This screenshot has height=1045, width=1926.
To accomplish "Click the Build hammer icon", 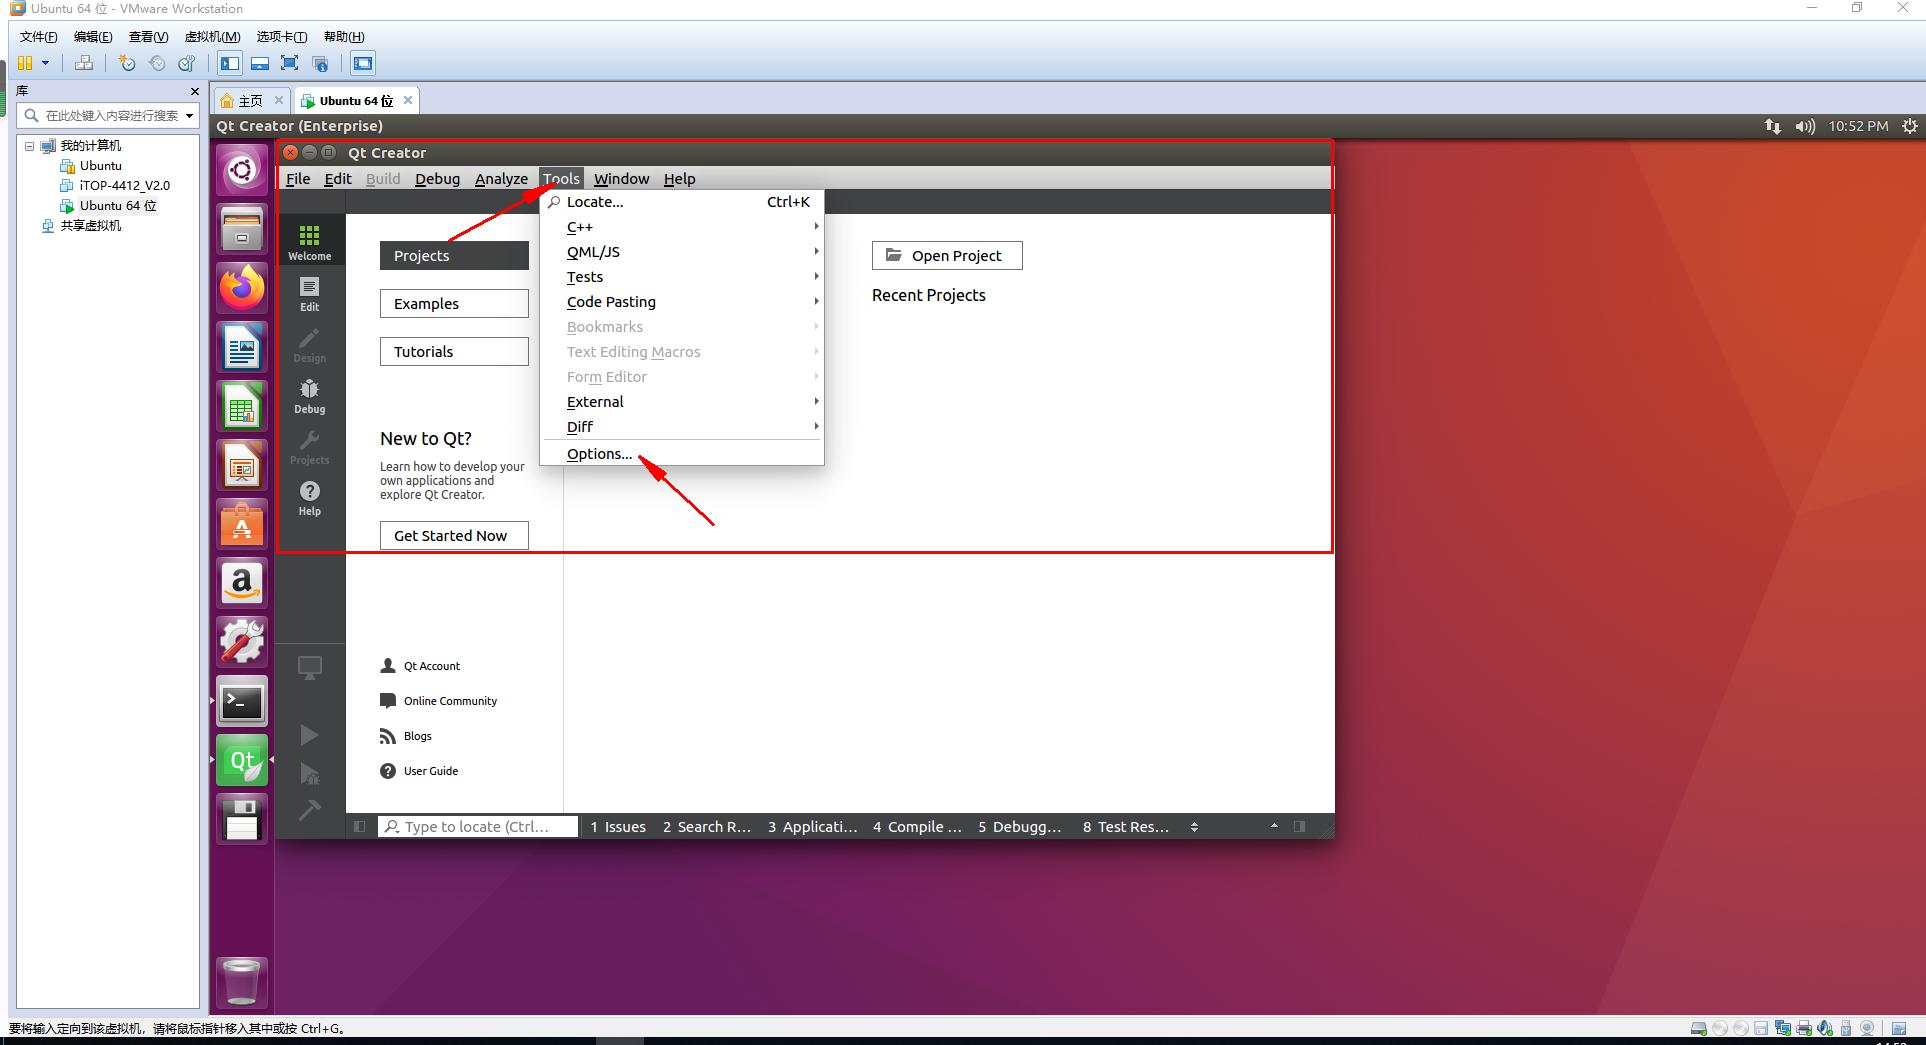I will 309,810.
